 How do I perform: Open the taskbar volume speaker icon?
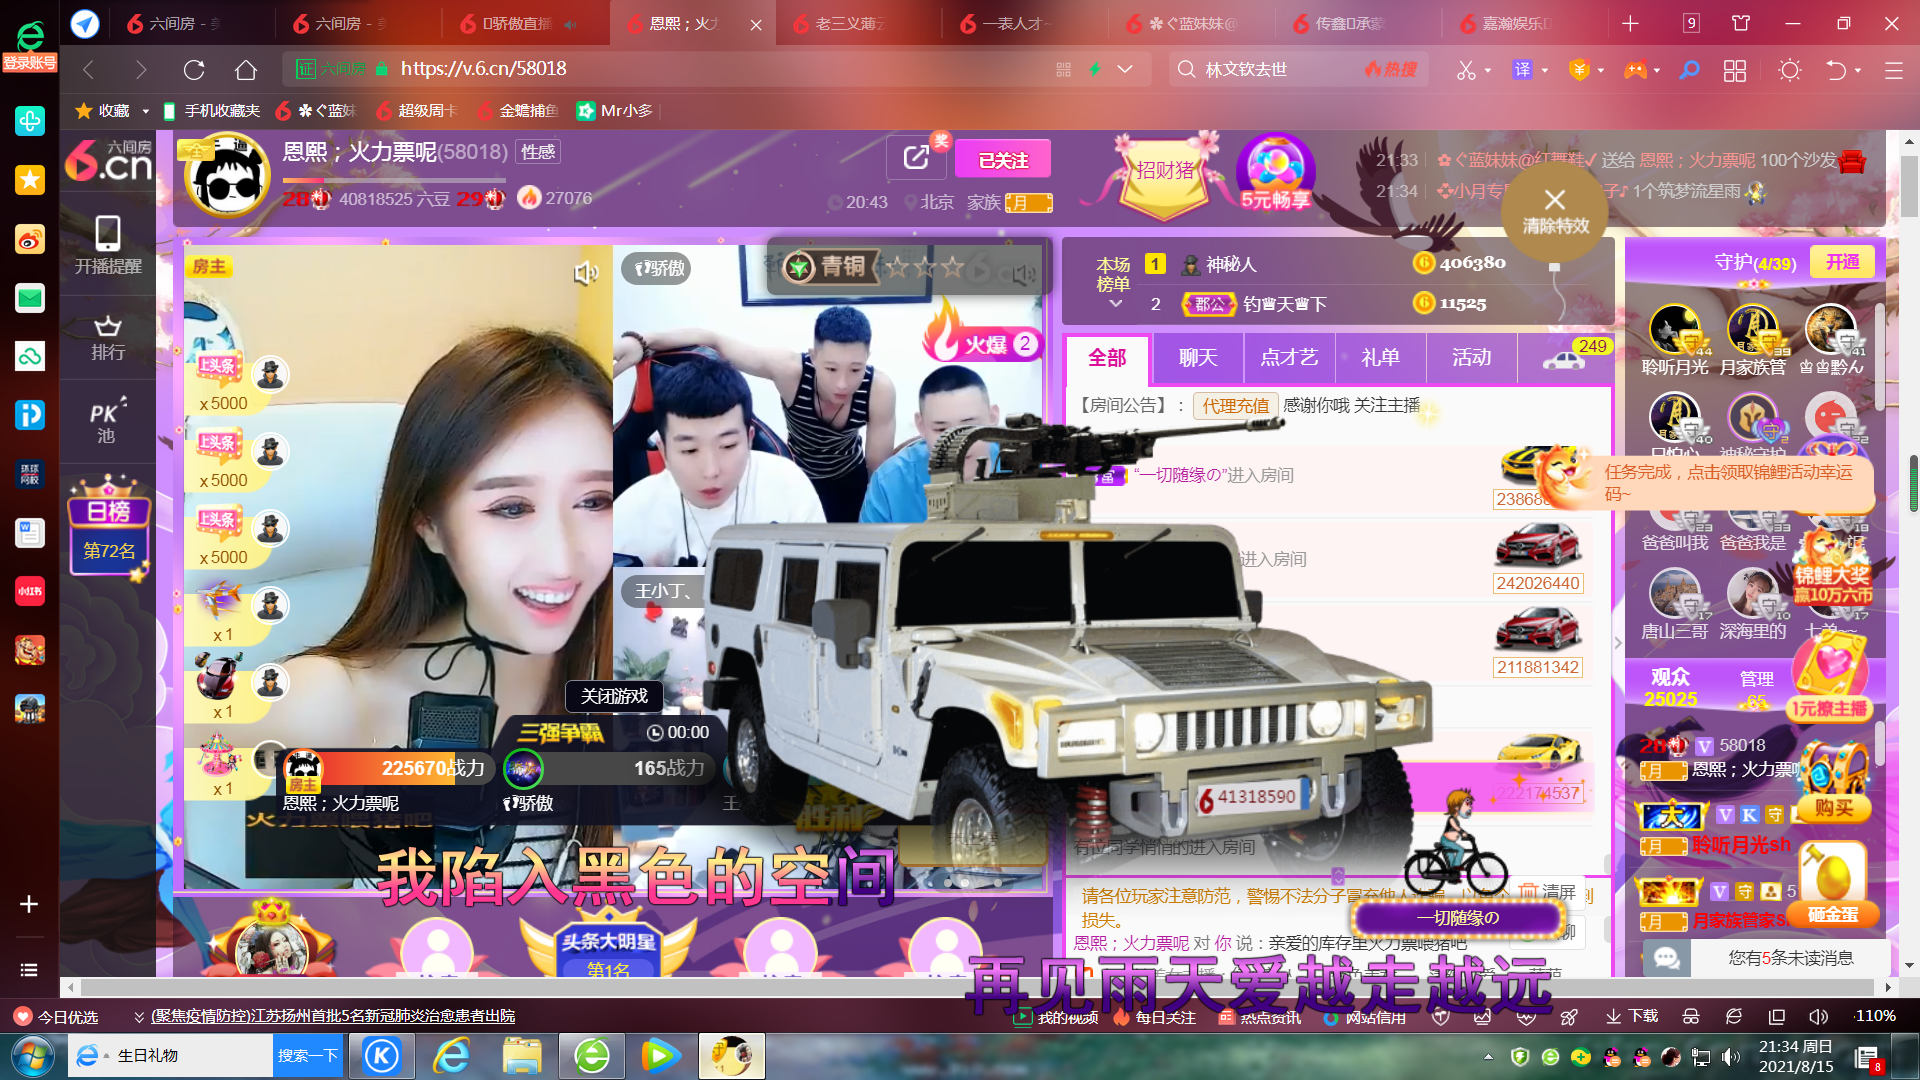[x=1730, y=1057]
